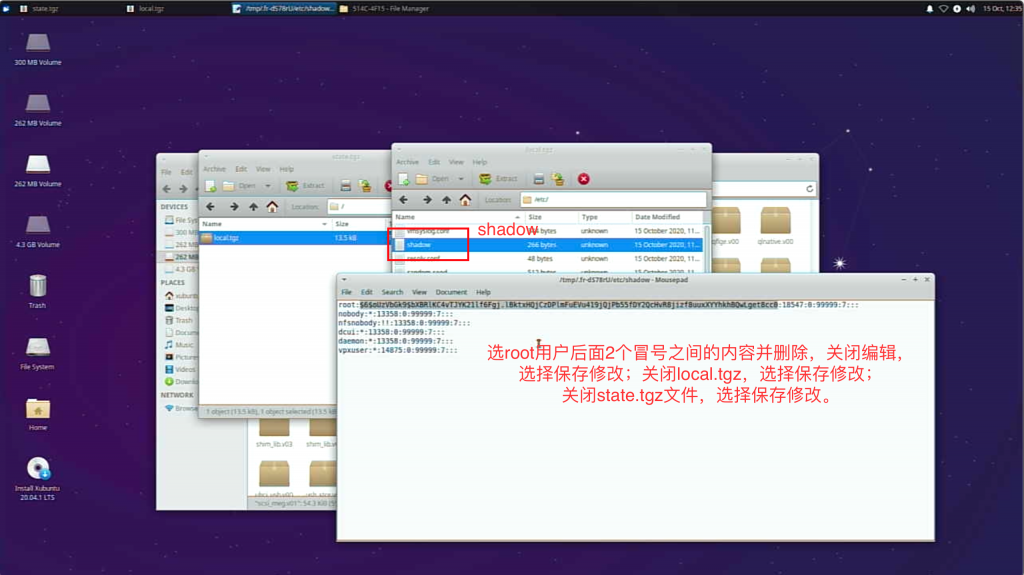Click Extract in the local.tgz archive window
The width and height of the screenshot is (1024, 575).
(x=498, y=179)
